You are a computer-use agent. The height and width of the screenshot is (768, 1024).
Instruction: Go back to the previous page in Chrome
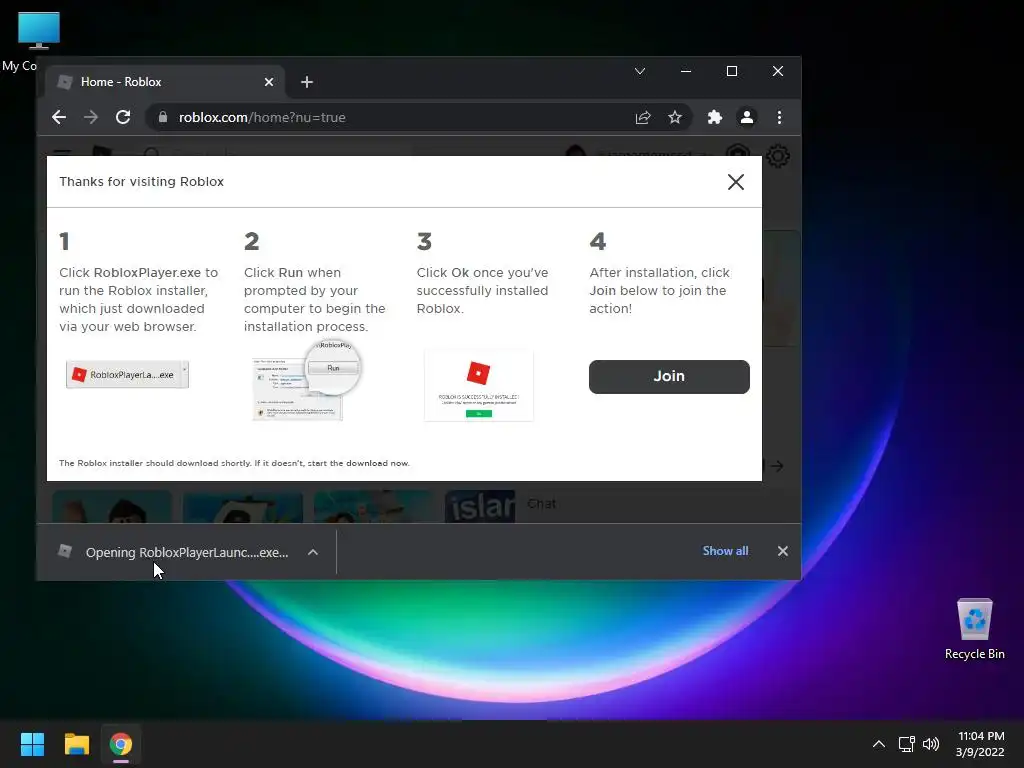click(59, 118)
